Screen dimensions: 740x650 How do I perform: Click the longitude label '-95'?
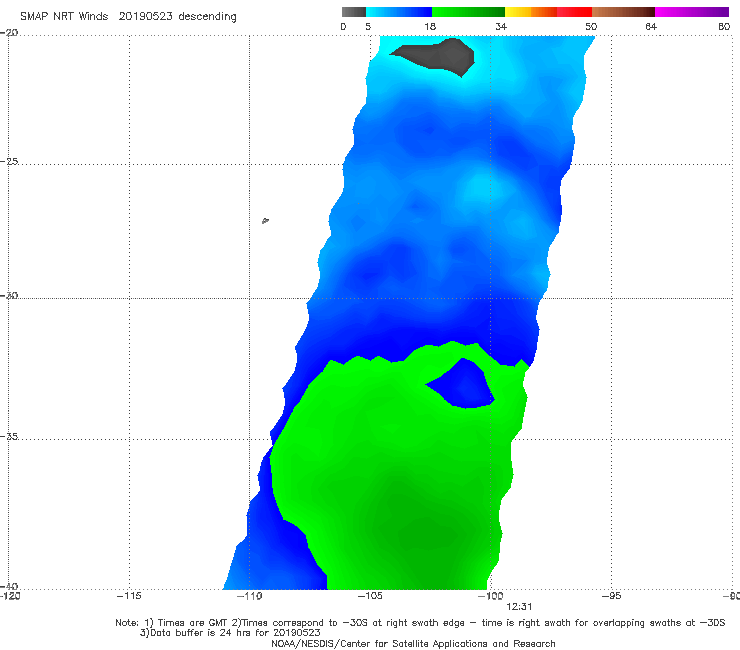click(x=612, y=596)
